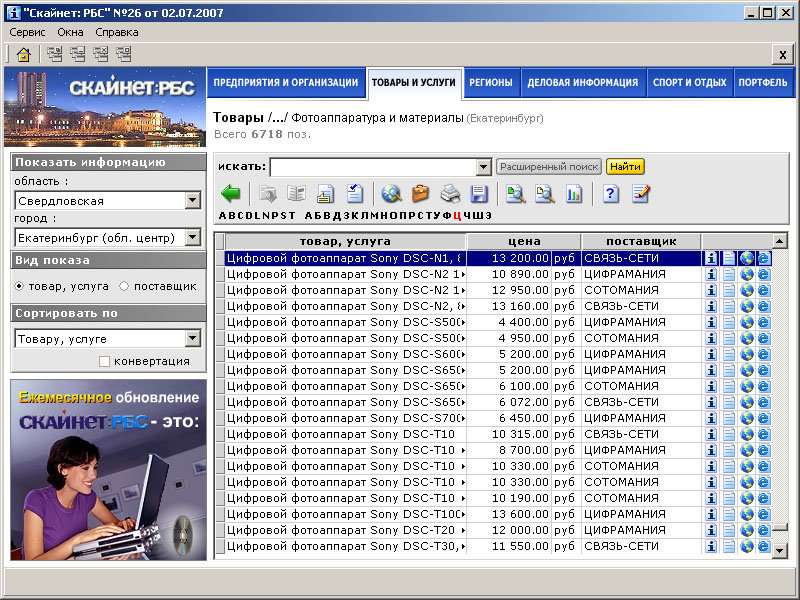Click the info icon in the 6 450.00 row
Image resolution: width=800 pixels, height=600 pixels.
(711, 418)
